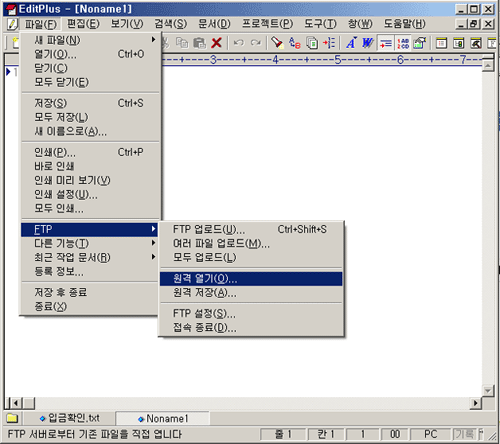Toggle the Word wrap W icon
The image size is (500, 444).
click(x=368, y=43)
